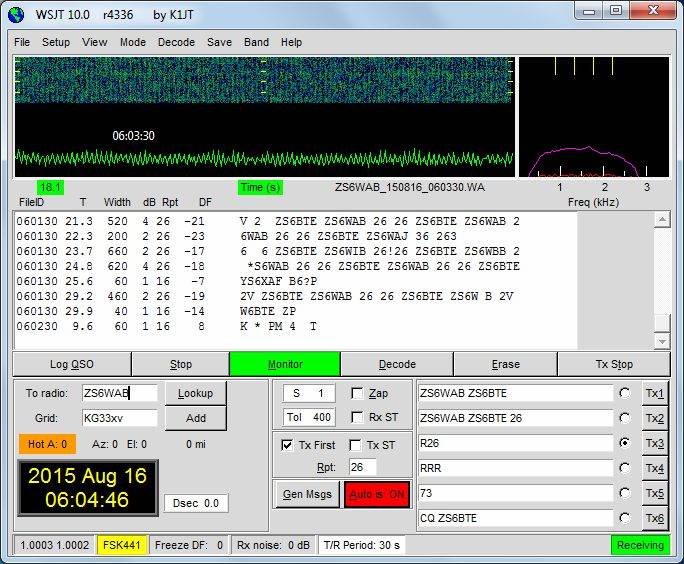This screenshot has width=684, height=564.
Task: Click the decode list scrollbar thumb
Action: tap(662, 323)
